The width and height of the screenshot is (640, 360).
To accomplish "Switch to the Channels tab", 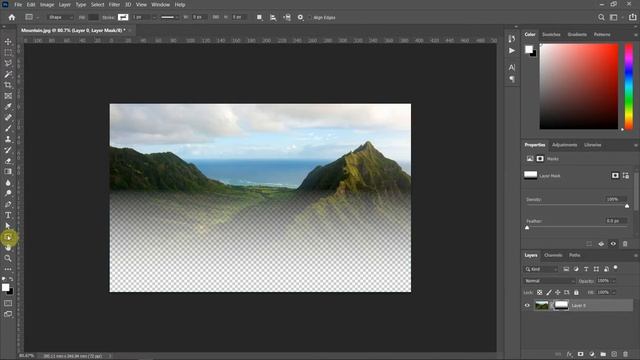I will pos(553,255).
